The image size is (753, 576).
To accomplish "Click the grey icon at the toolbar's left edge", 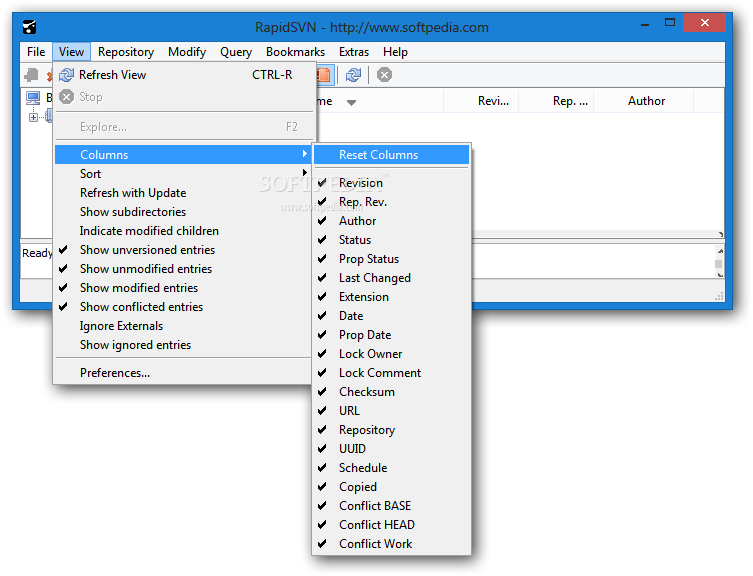I will [31, 75].
